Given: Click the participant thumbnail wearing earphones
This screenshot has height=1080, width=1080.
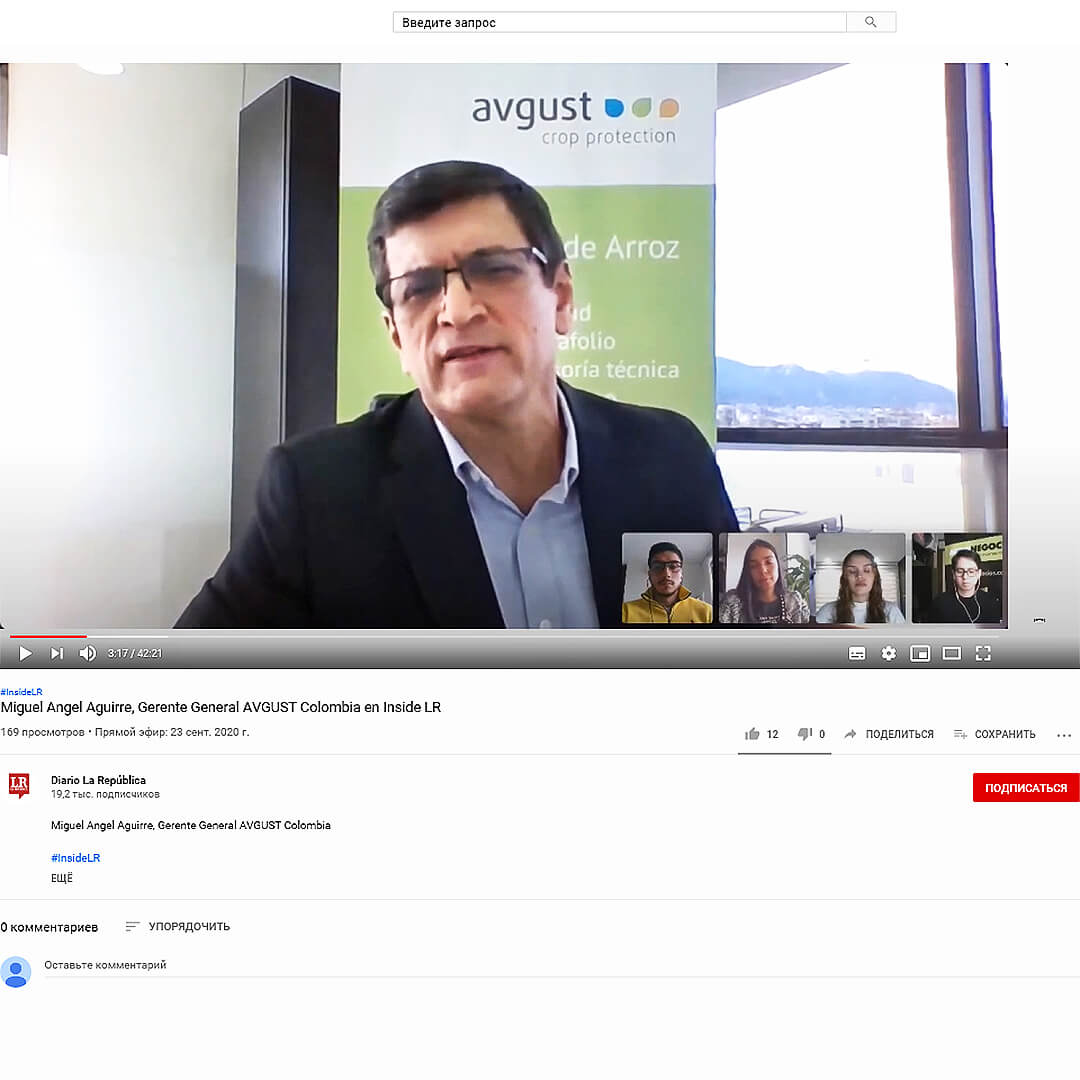Looking at the screenshot, I should pyautogui.click(x=957, y=578).
